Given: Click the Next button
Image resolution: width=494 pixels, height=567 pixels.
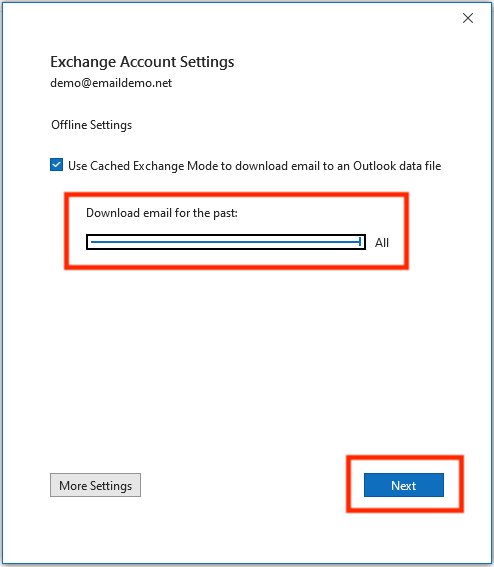Looking at the screenshot, I should coord(404,485).
